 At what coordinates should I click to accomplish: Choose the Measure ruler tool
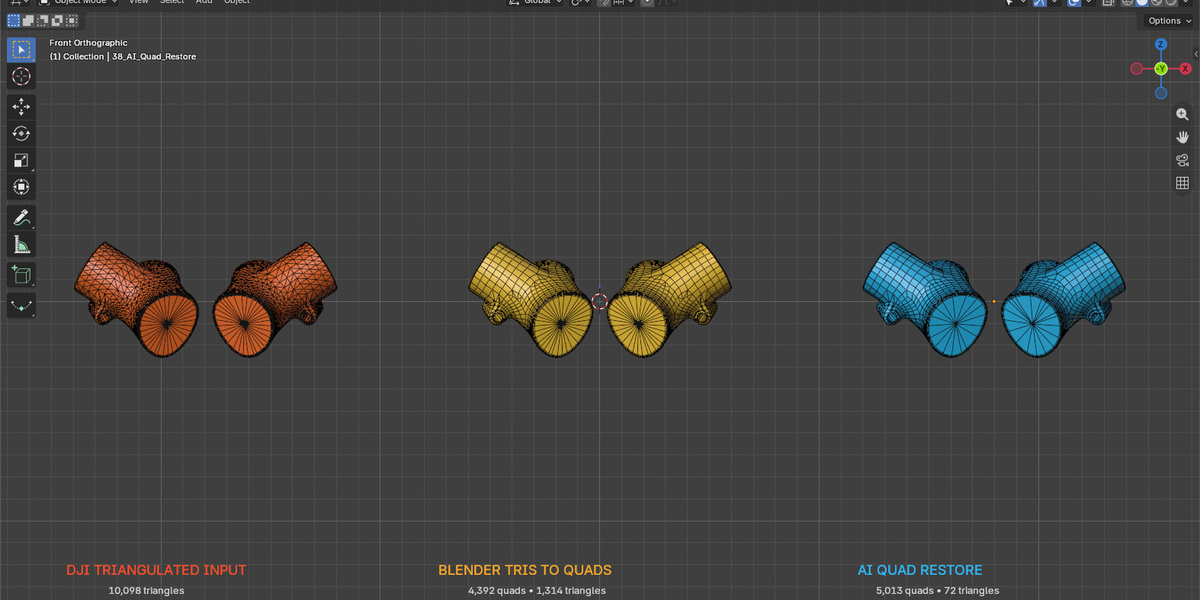click(x=21, y=244)
